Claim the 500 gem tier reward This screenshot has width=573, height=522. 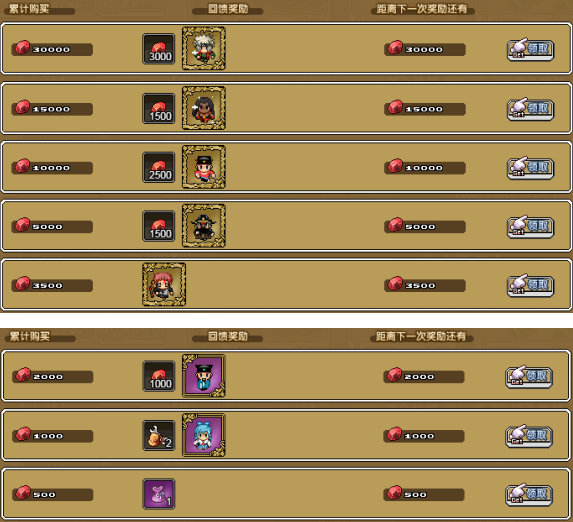529,494
